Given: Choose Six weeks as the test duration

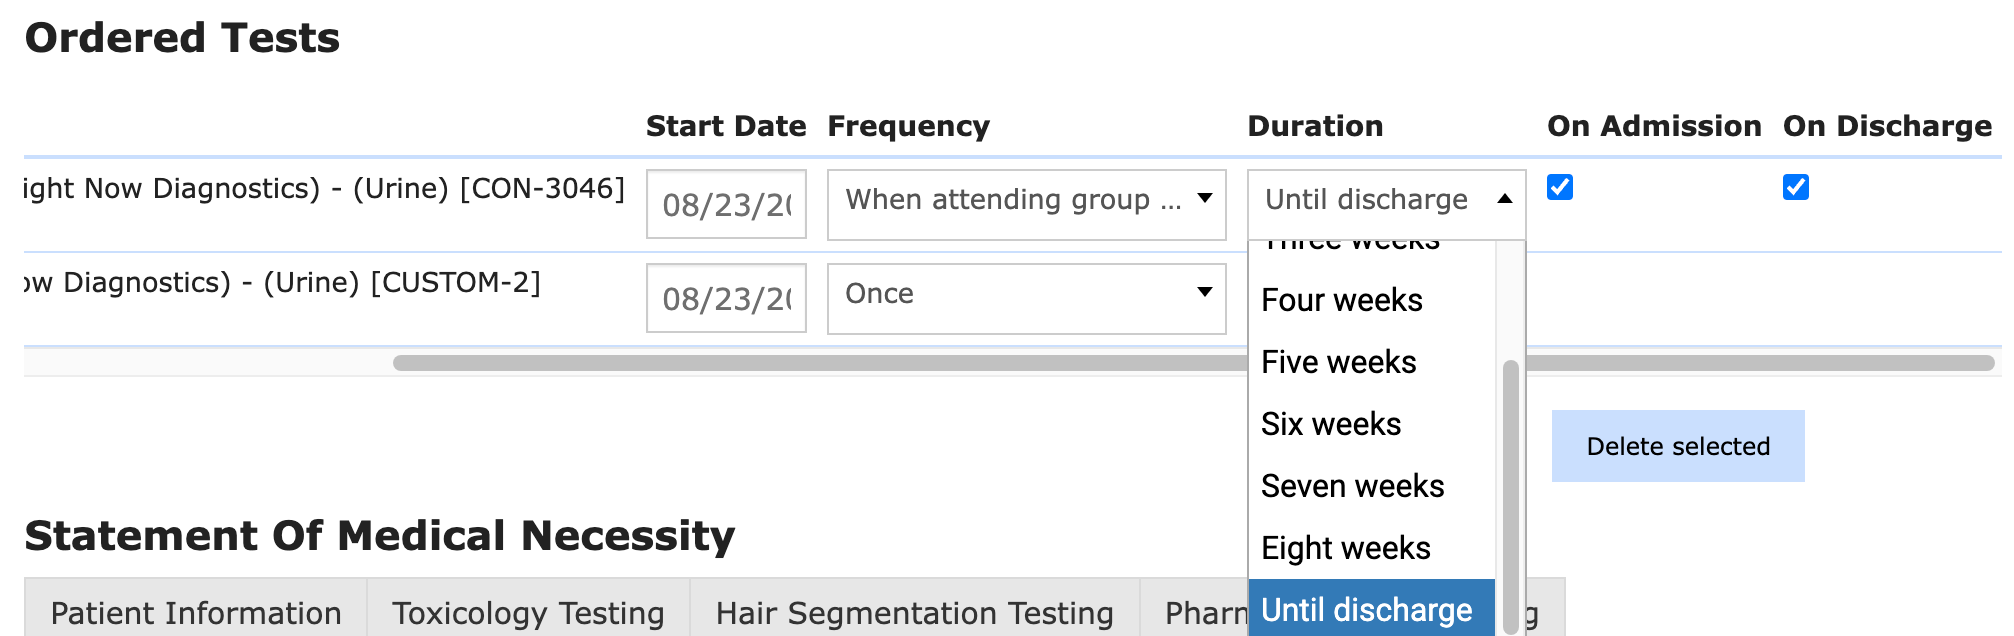Looking at the screenshot, I should click(x=1331, y=424).
